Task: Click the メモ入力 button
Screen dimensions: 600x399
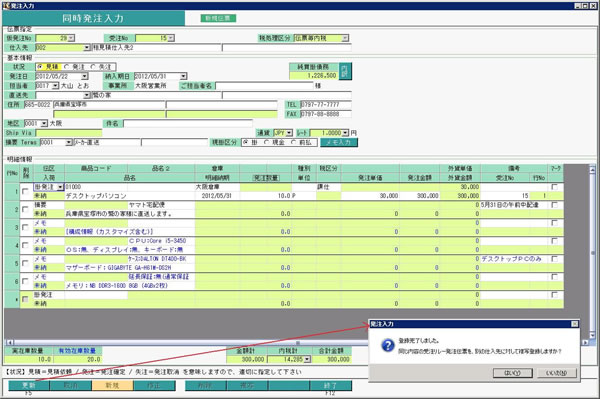Action: tap(339, 142)
